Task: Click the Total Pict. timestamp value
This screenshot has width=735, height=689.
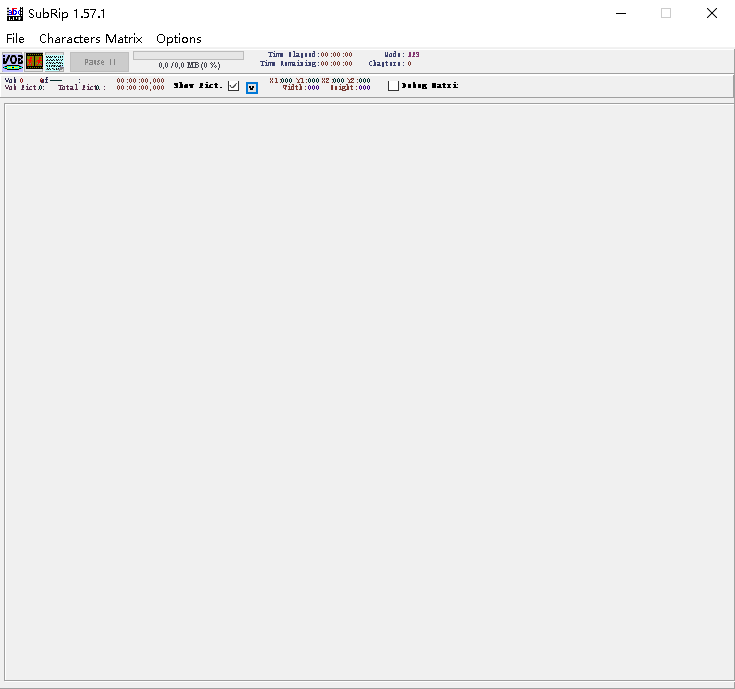Action: [140, 88]
